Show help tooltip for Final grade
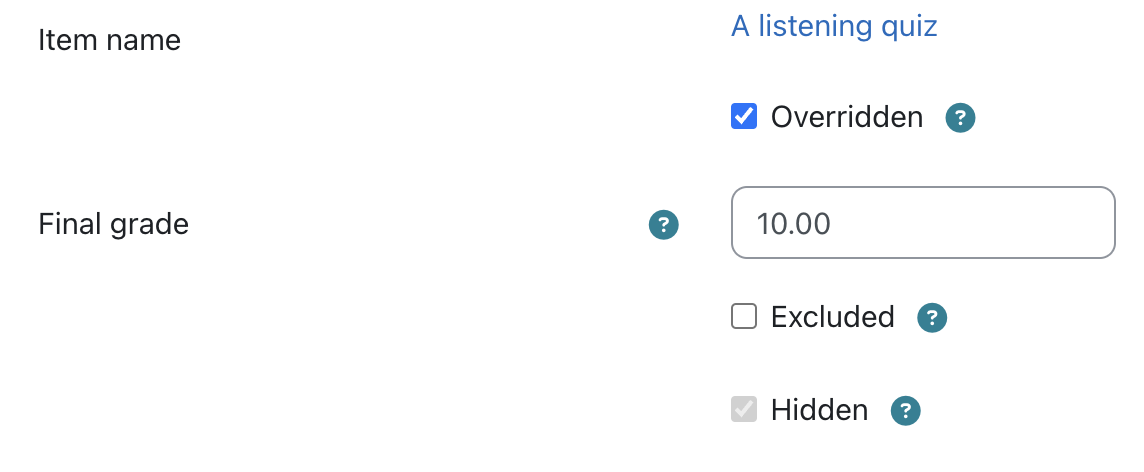 click(663, 225)
